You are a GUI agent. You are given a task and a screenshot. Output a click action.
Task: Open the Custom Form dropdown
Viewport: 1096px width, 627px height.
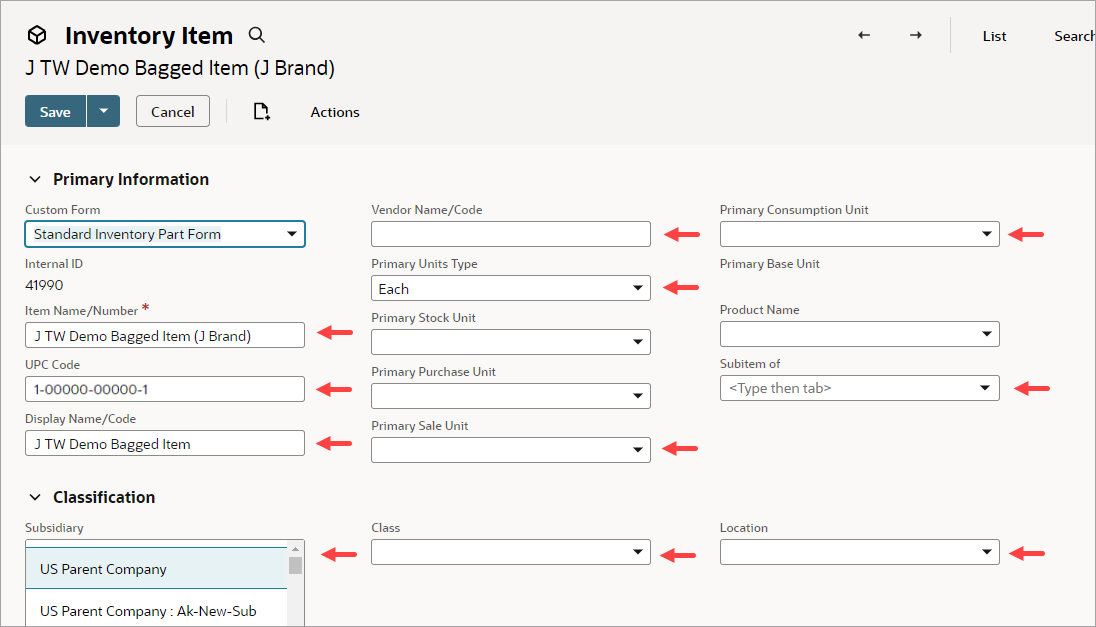[x=165, y=234]
